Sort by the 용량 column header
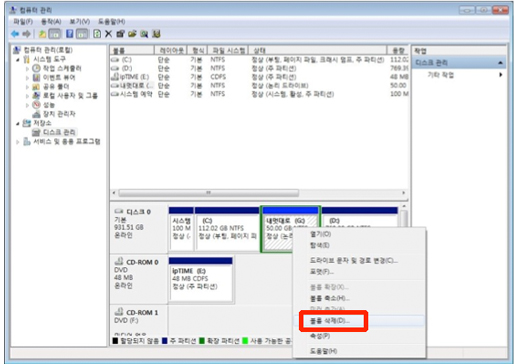Image resolution: width=514 pixels, height=364 pixels. point(398,50)
